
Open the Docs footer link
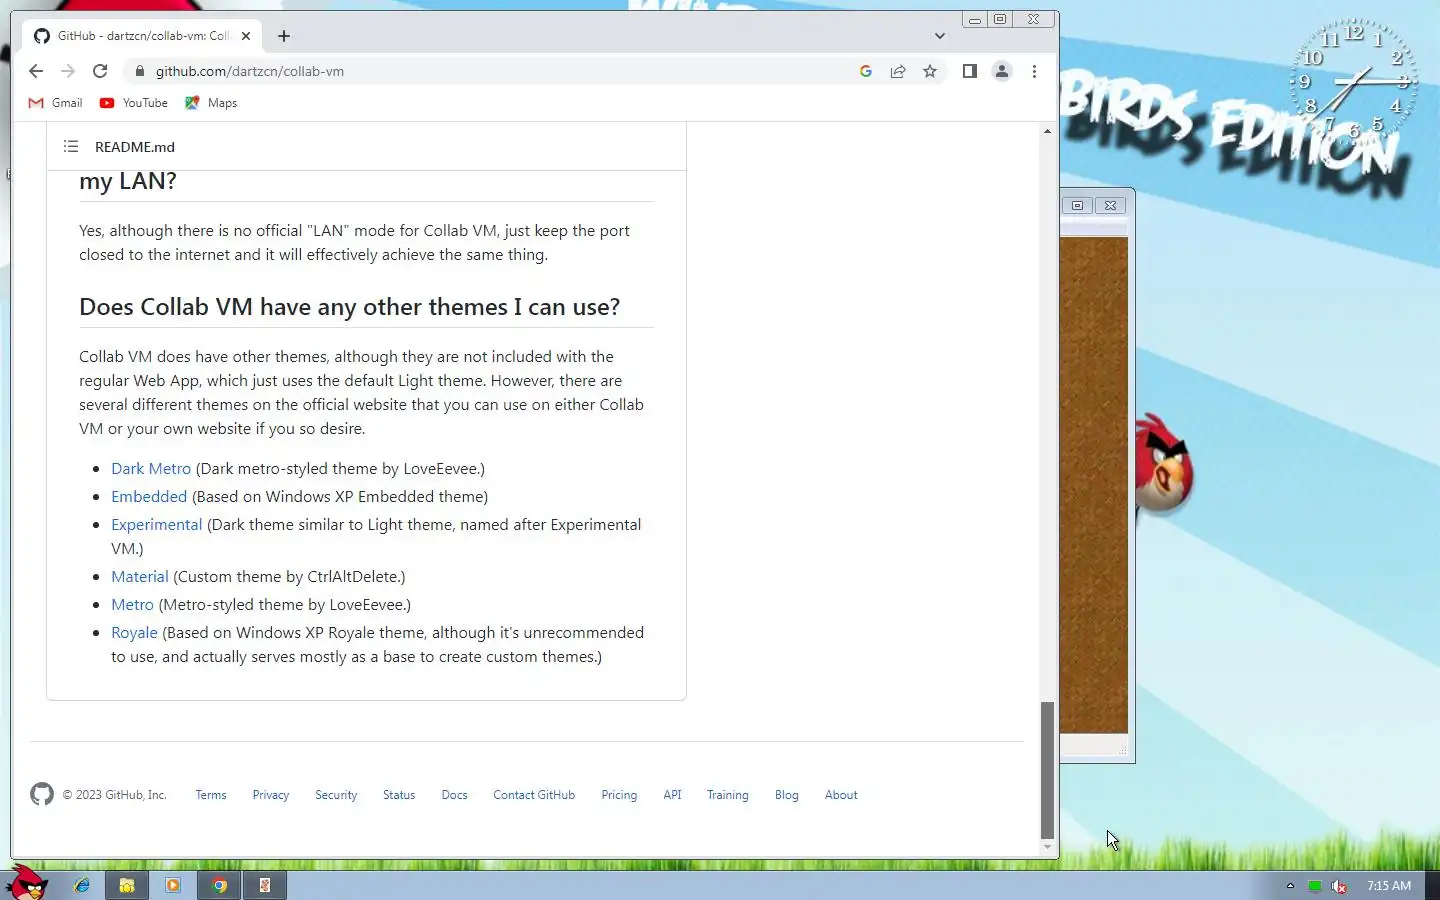(x=454, y=795)
